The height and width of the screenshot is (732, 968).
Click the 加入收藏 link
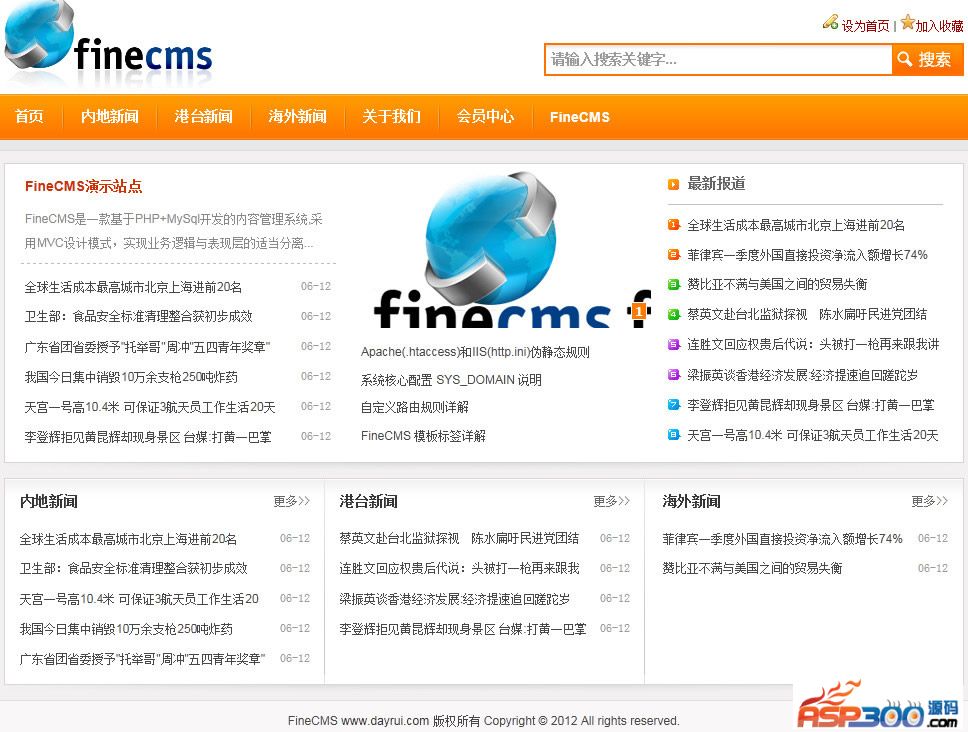click(x=939, y=26)
